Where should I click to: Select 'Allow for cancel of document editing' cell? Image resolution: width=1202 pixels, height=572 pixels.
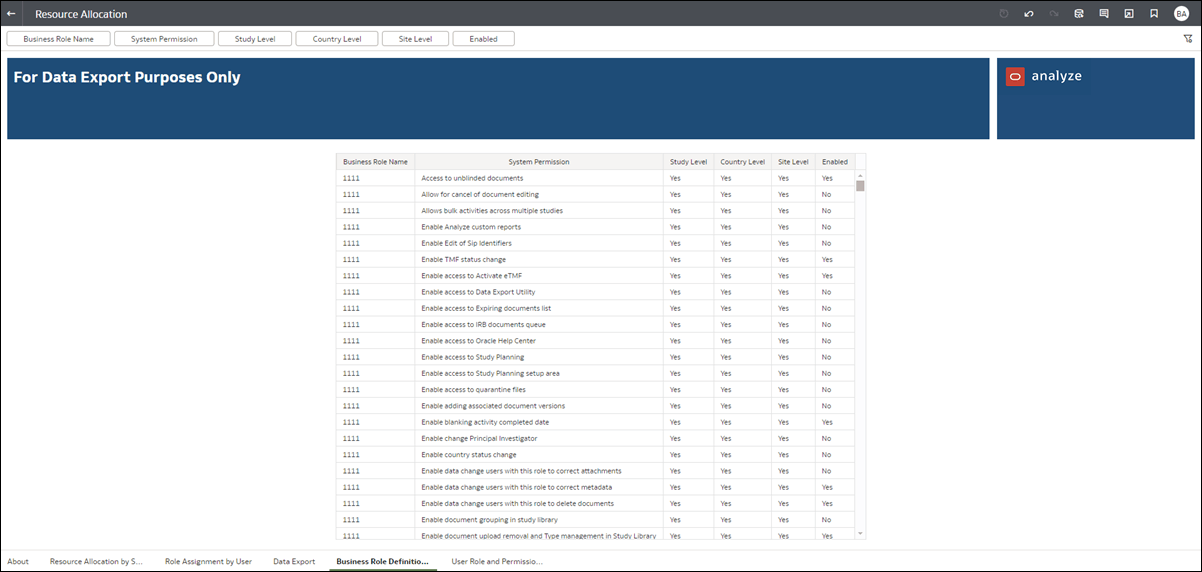click(x=539, y=194)
